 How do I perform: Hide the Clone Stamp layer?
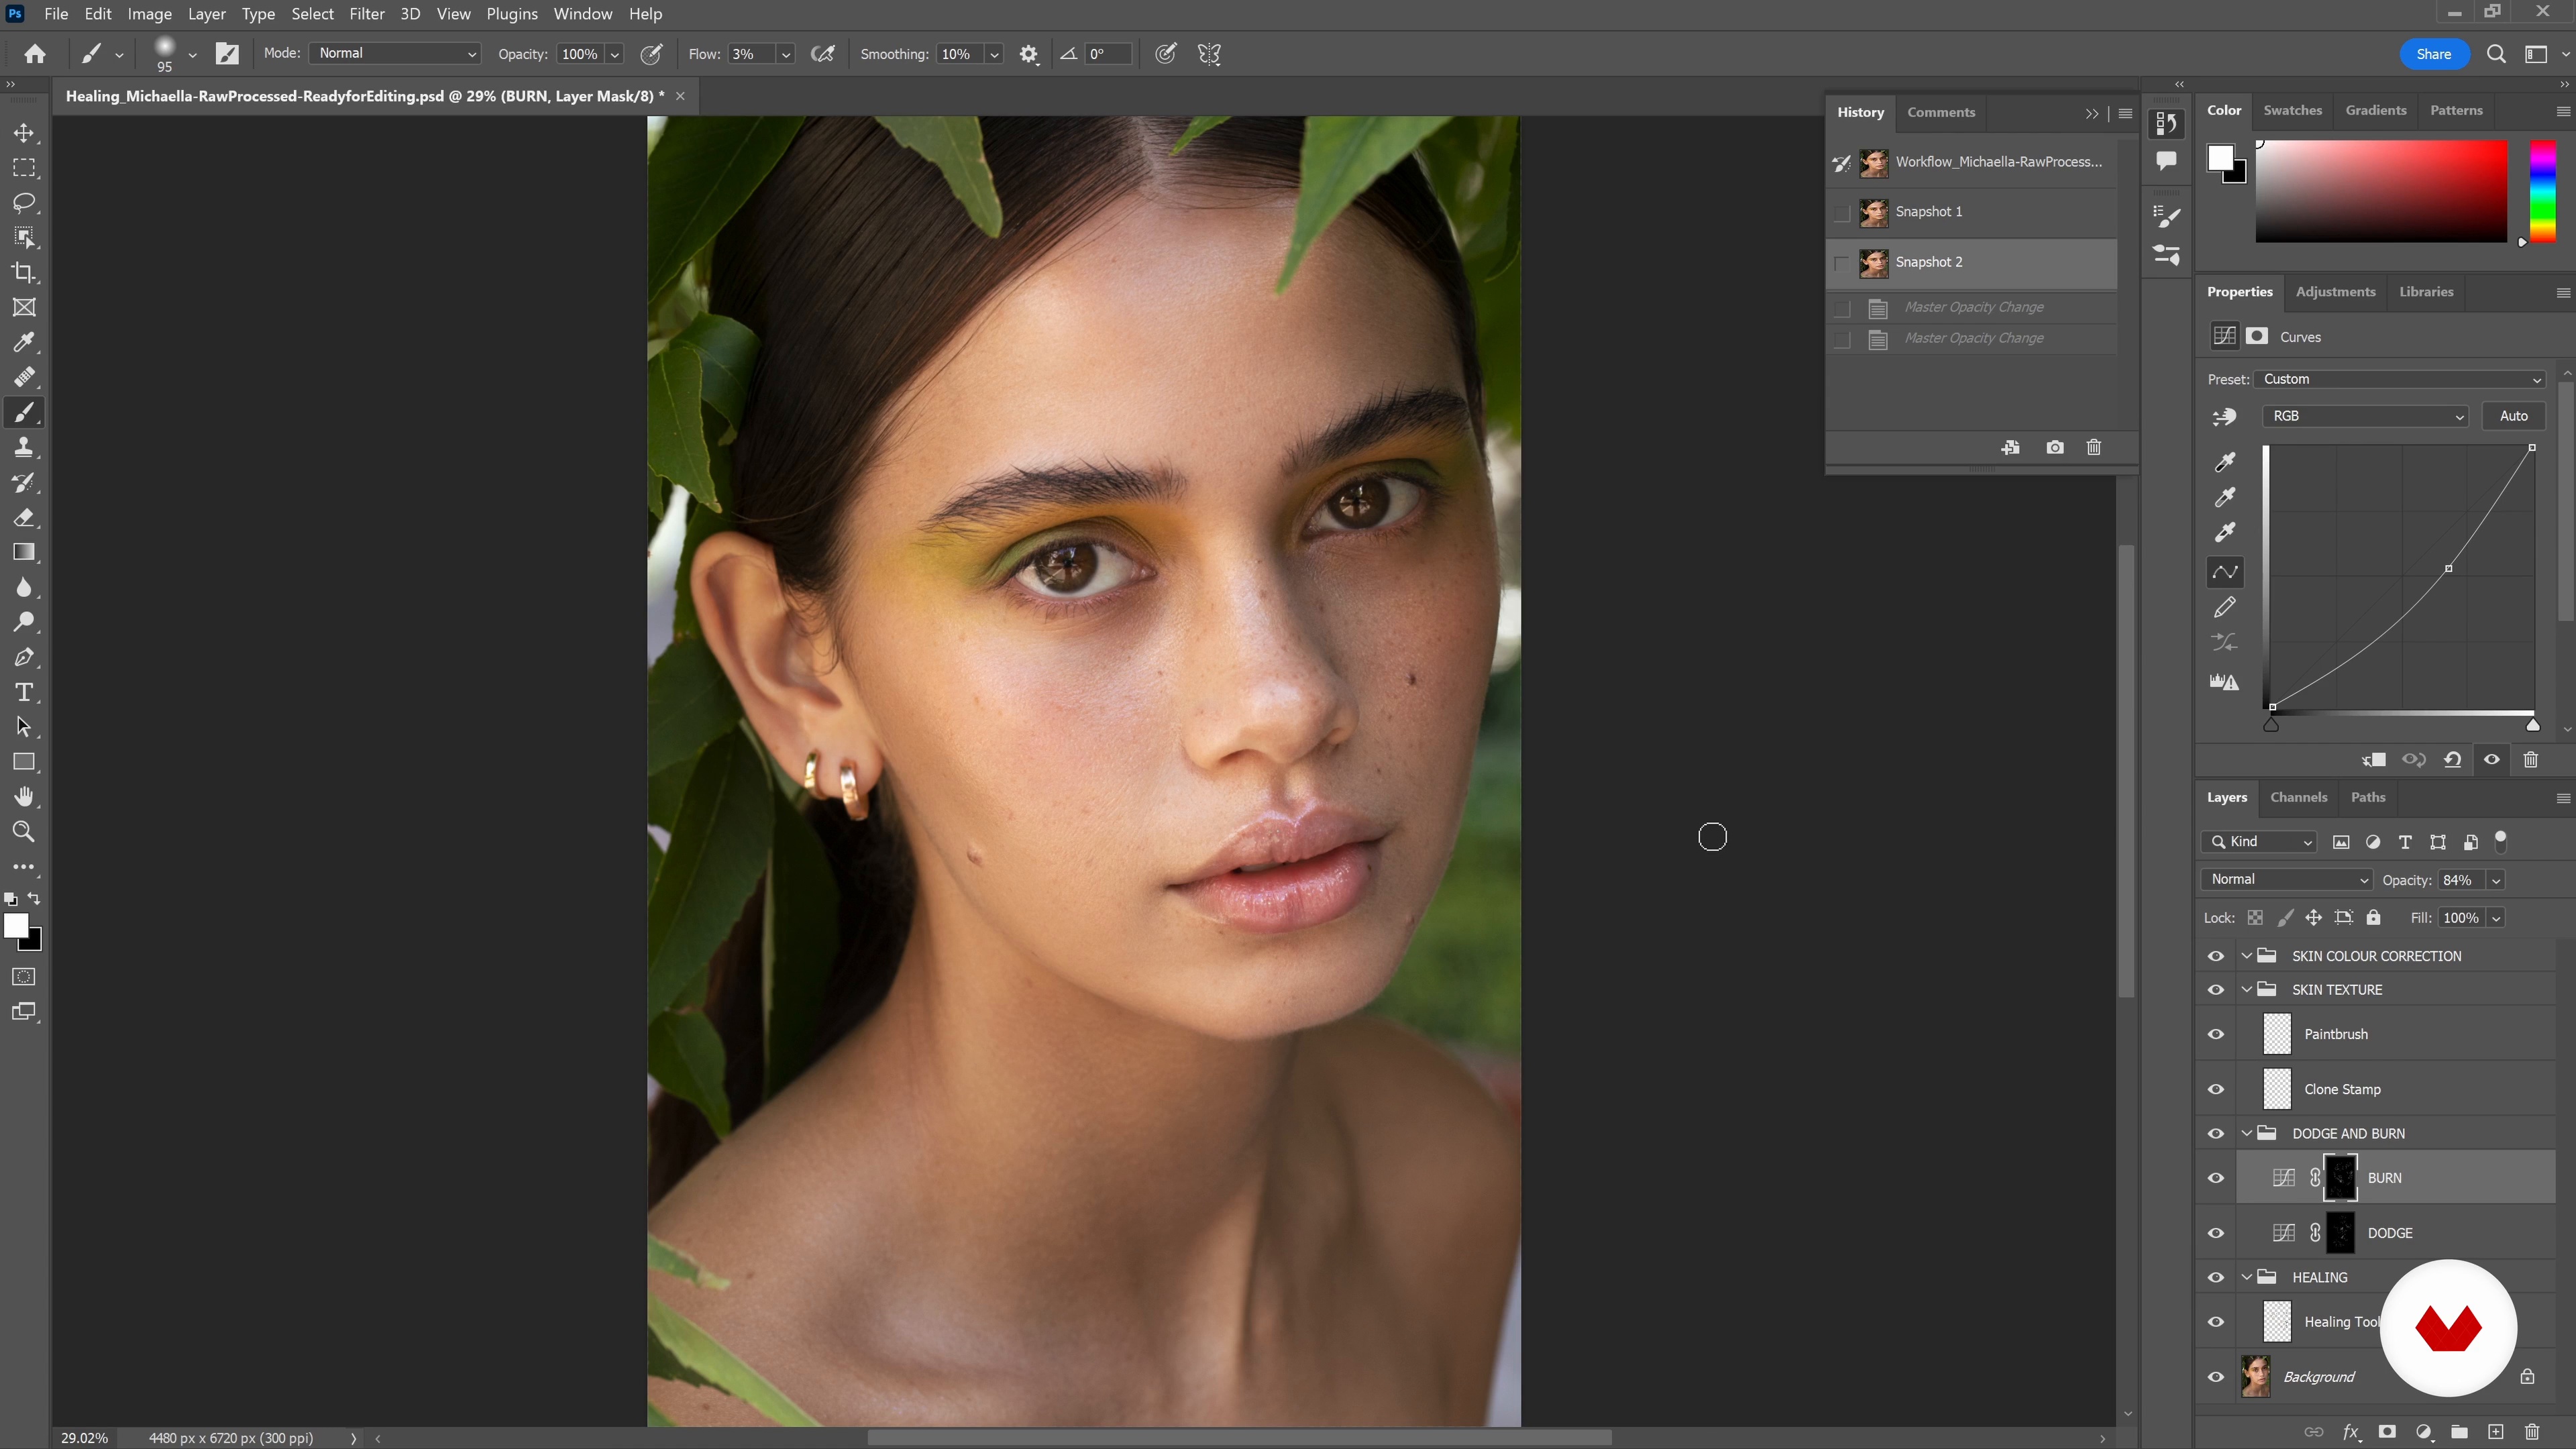click(x=2216, y=1089)
